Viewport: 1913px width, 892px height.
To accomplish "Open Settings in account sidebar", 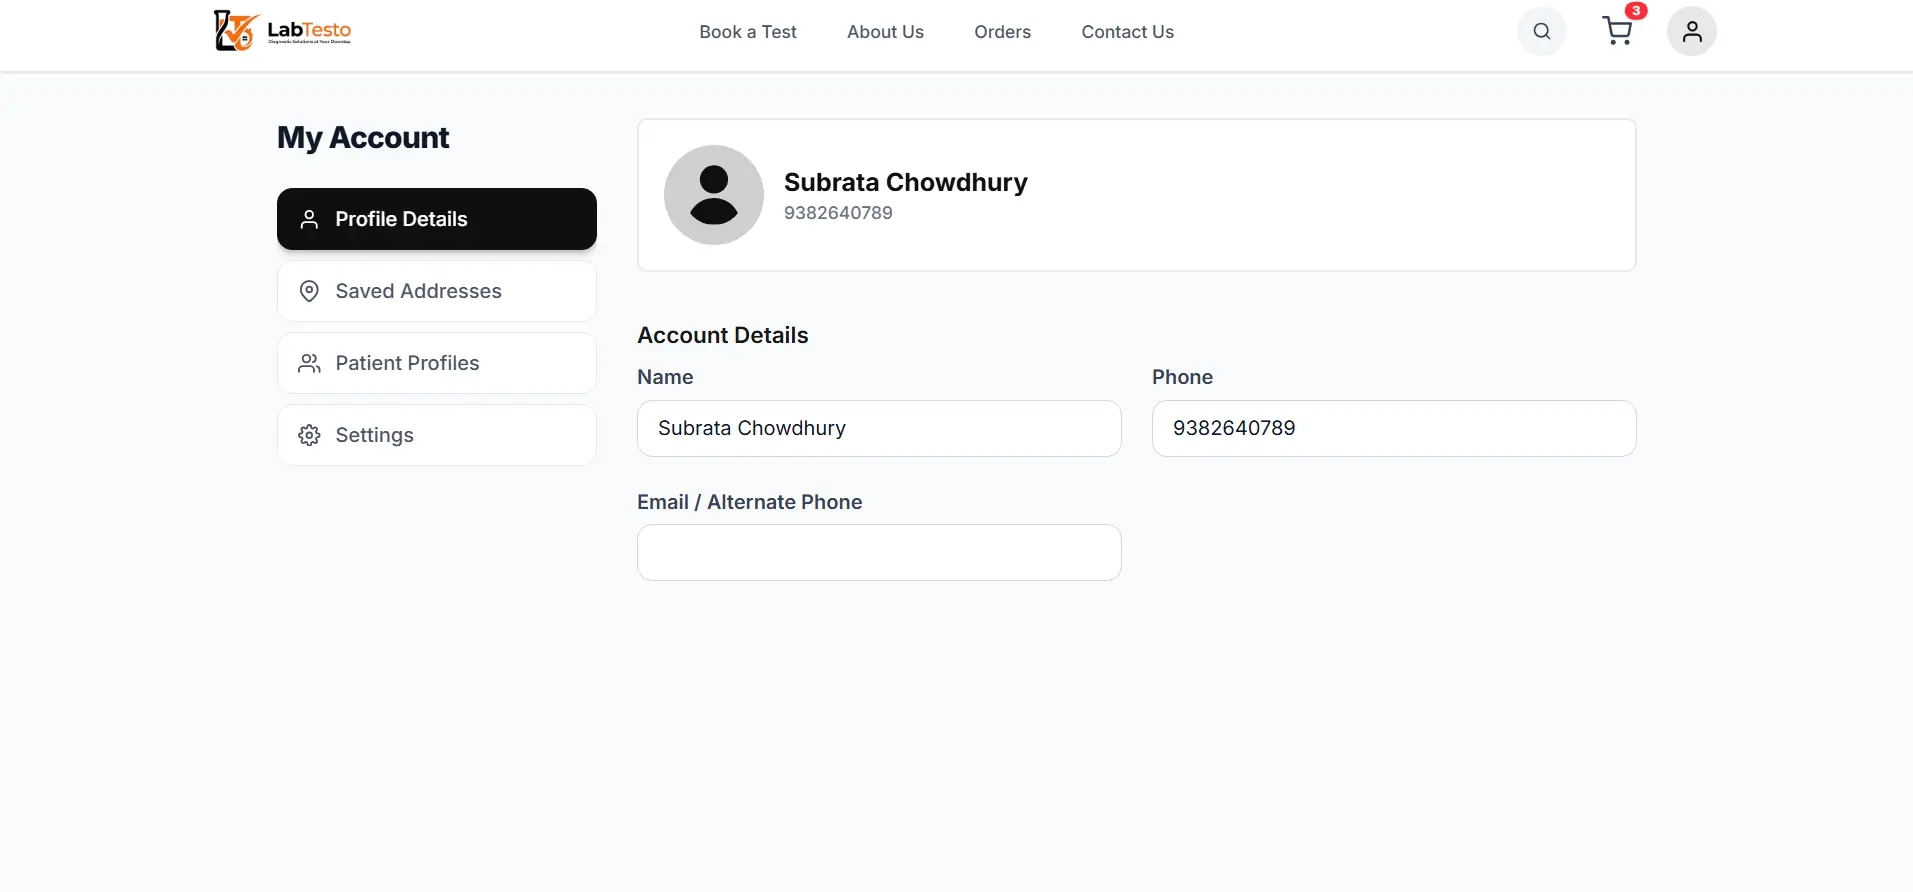I will 437,435.
